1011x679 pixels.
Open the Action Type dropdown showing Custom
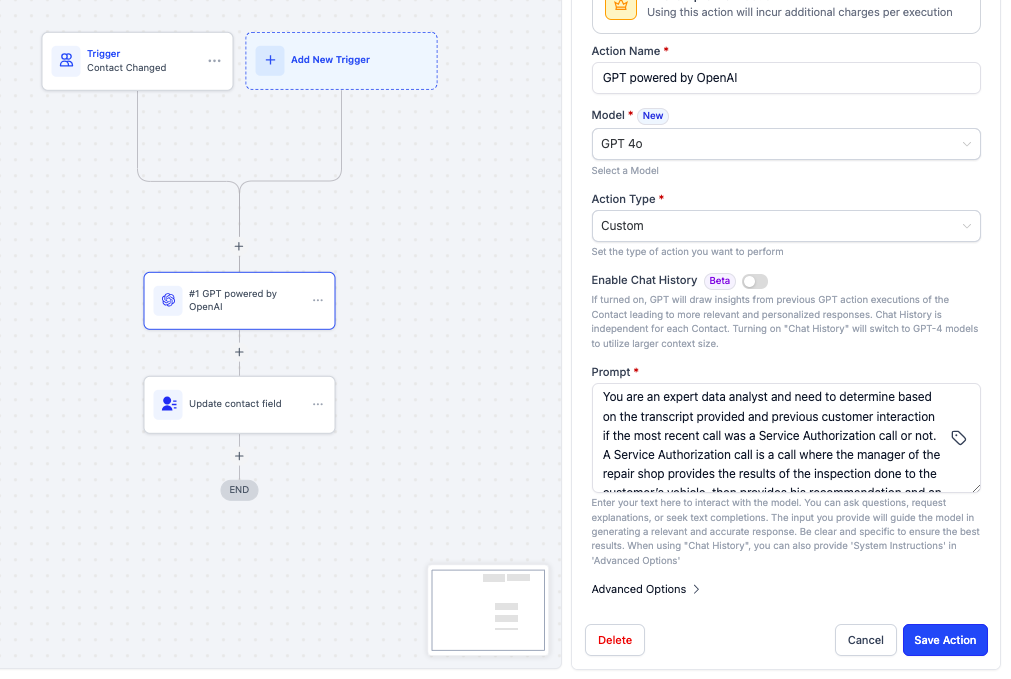[785, 226]
